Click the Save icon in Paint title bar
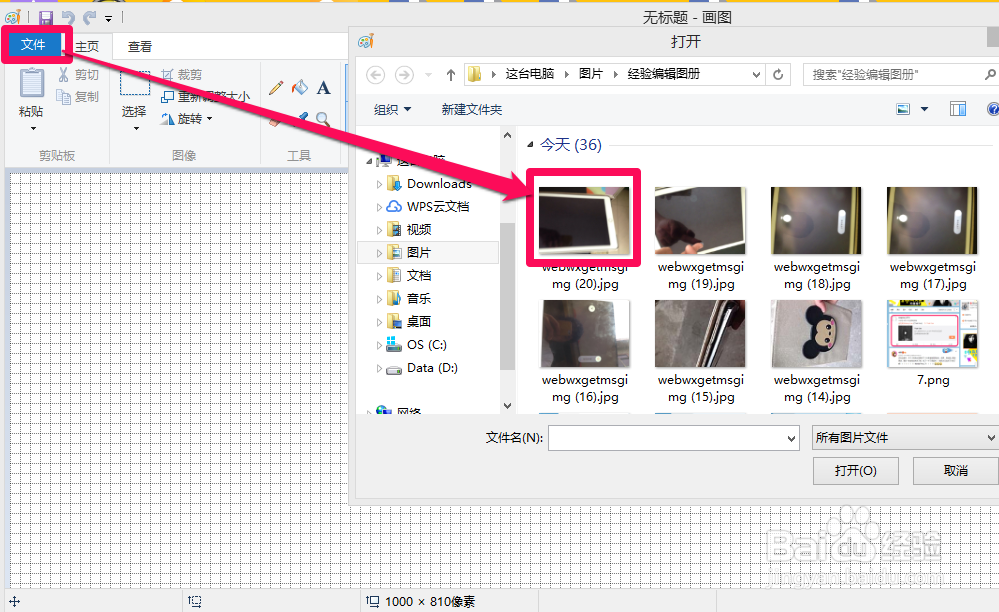The width and height of the screenshot is (999, 612). tap(45, 18)
